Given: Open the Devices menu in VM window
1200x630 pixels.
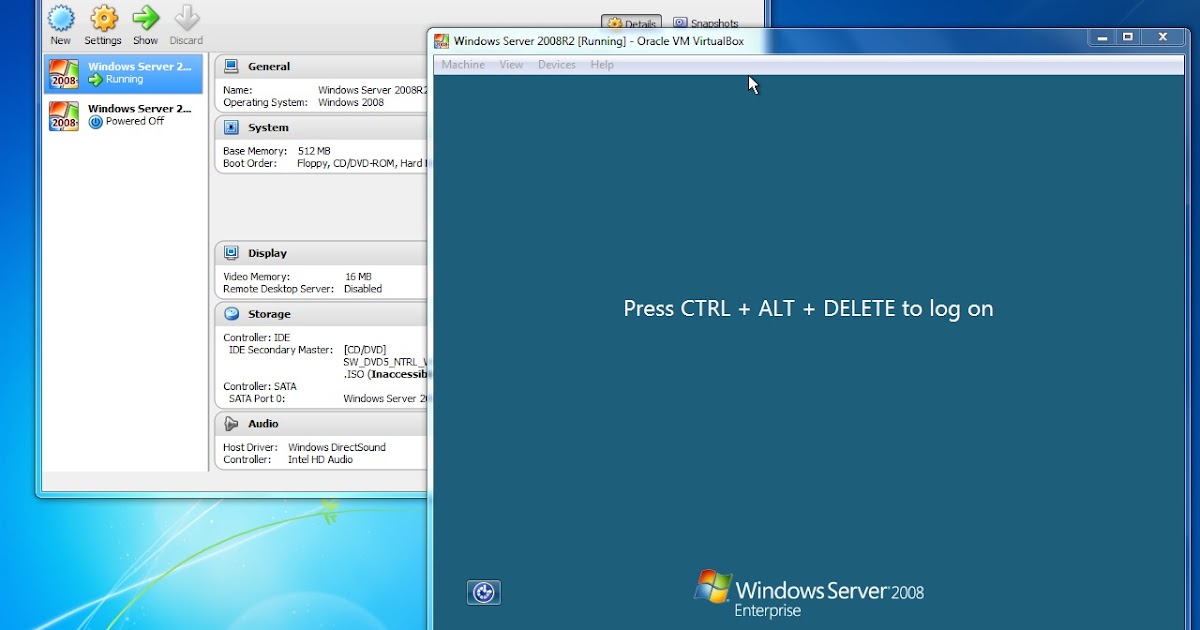Looking at the screenshot, I should [557, 64].
